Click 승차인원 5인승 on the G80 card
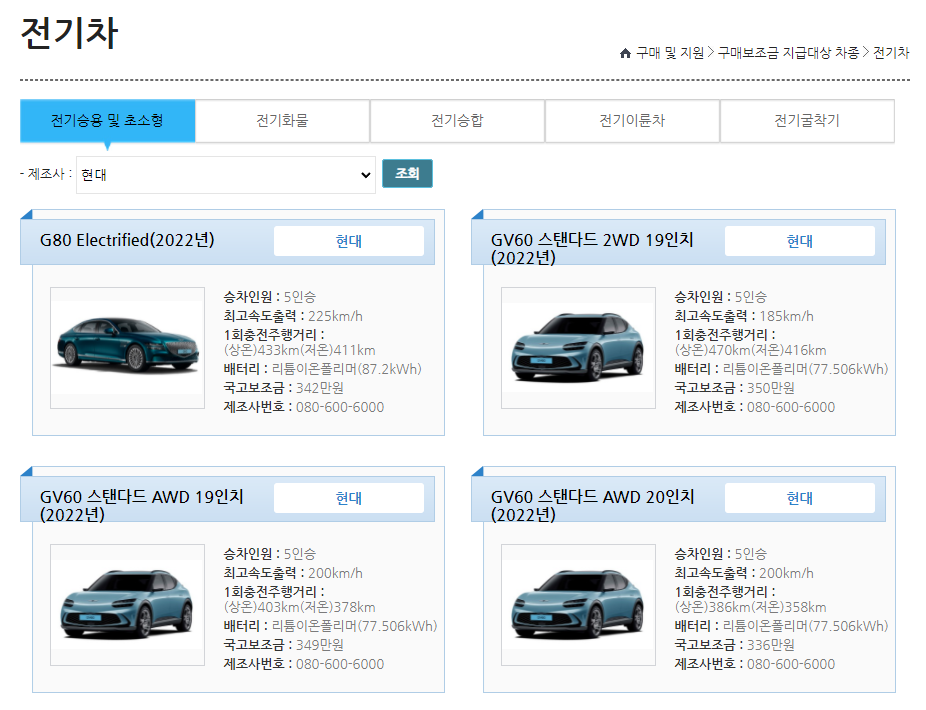The height and width of the screenshot is (710, 926). [269, 297]
